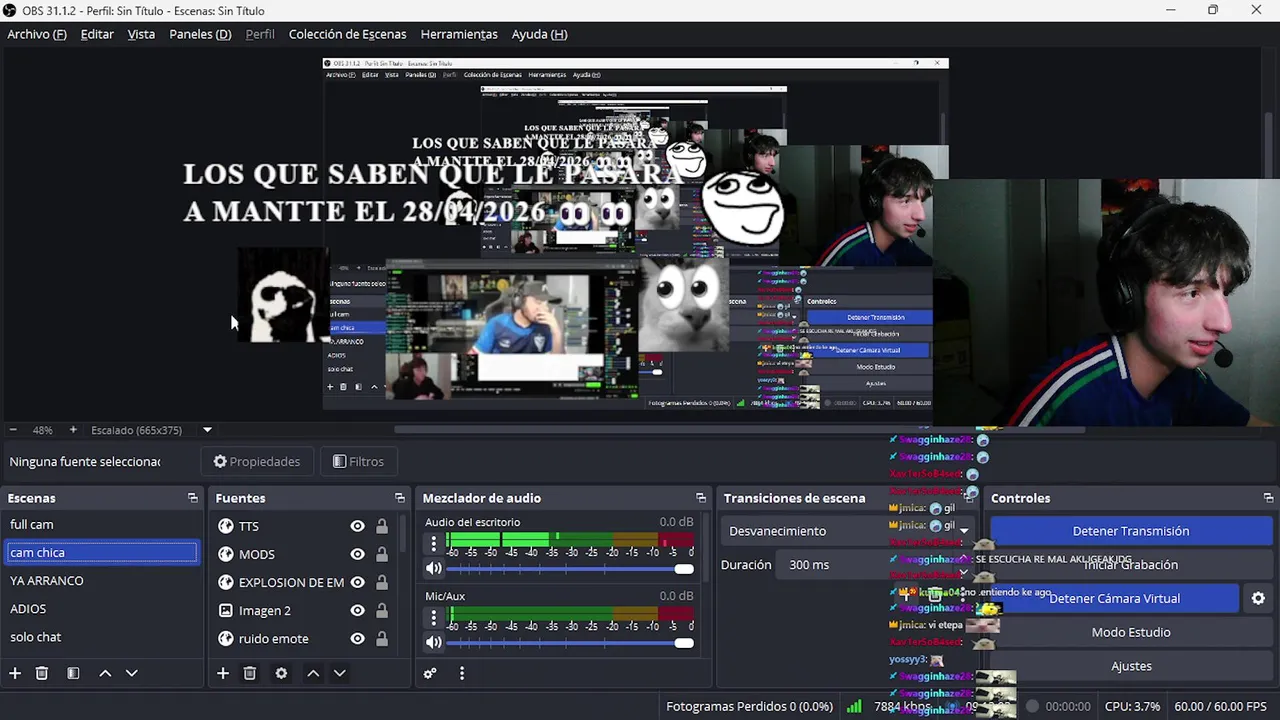The width and height of the screenshot is (1280, 720).
Task: Open Filtros for the source
Action: pos(358,461)
